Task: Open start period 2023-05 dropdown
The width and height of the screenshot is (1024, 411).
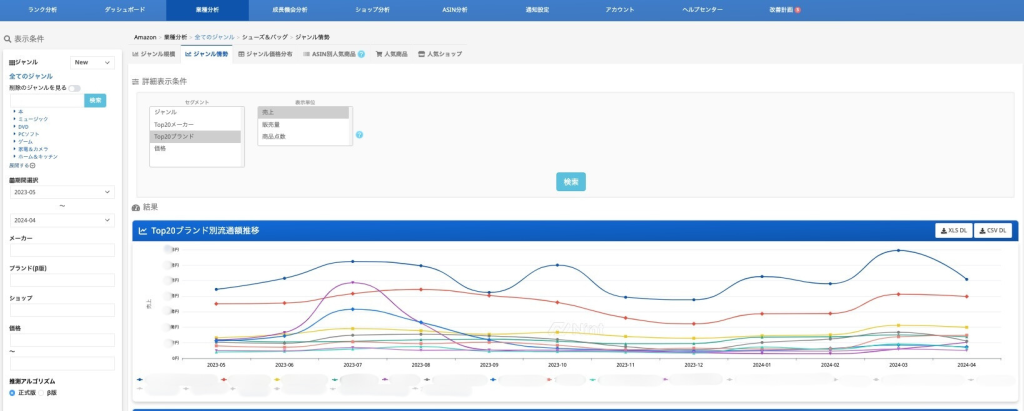Action: (62, 192)
